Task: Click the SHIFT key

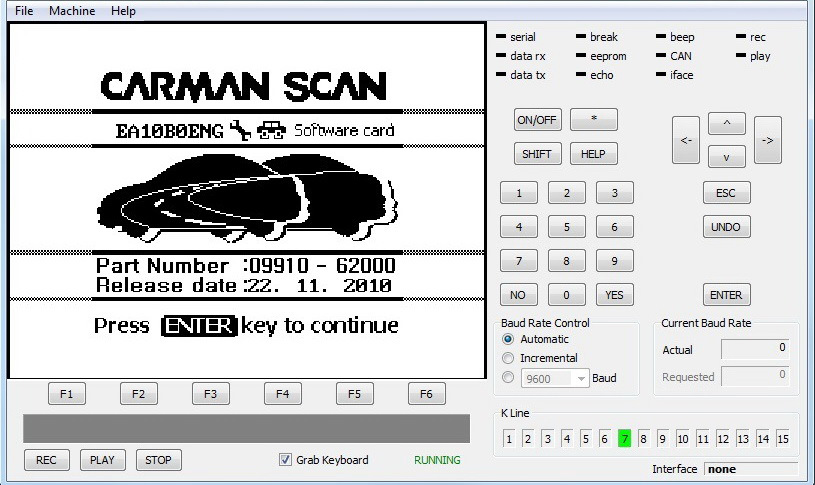Action: (537, 154)
